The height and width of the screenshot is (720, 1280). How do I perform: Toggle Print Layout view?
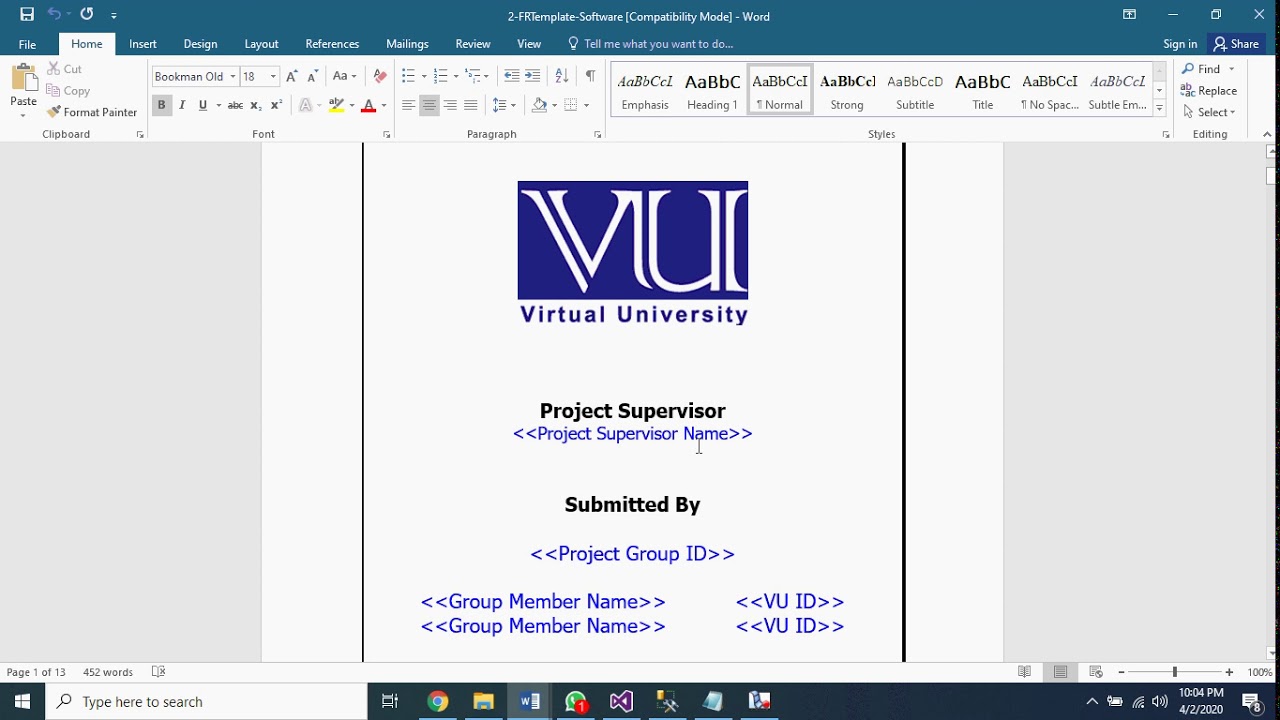[1060, 672]
